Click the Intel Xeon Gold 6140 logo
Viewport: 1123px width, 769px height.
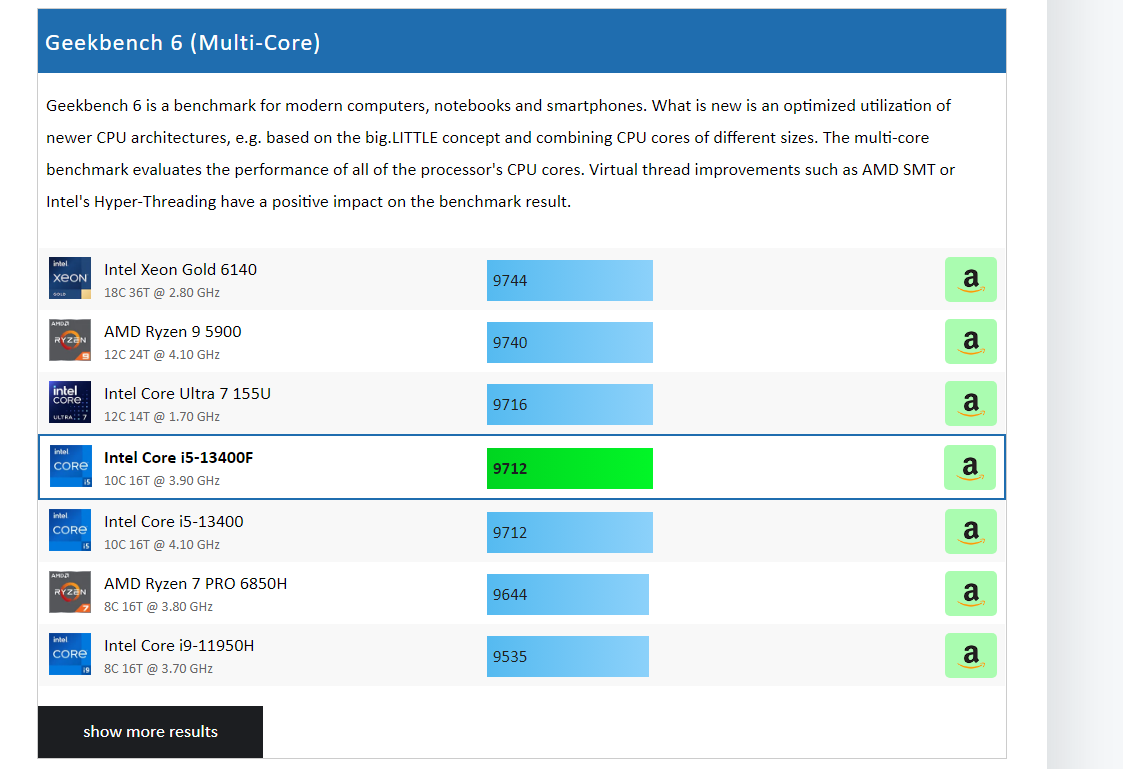(70, 278)
